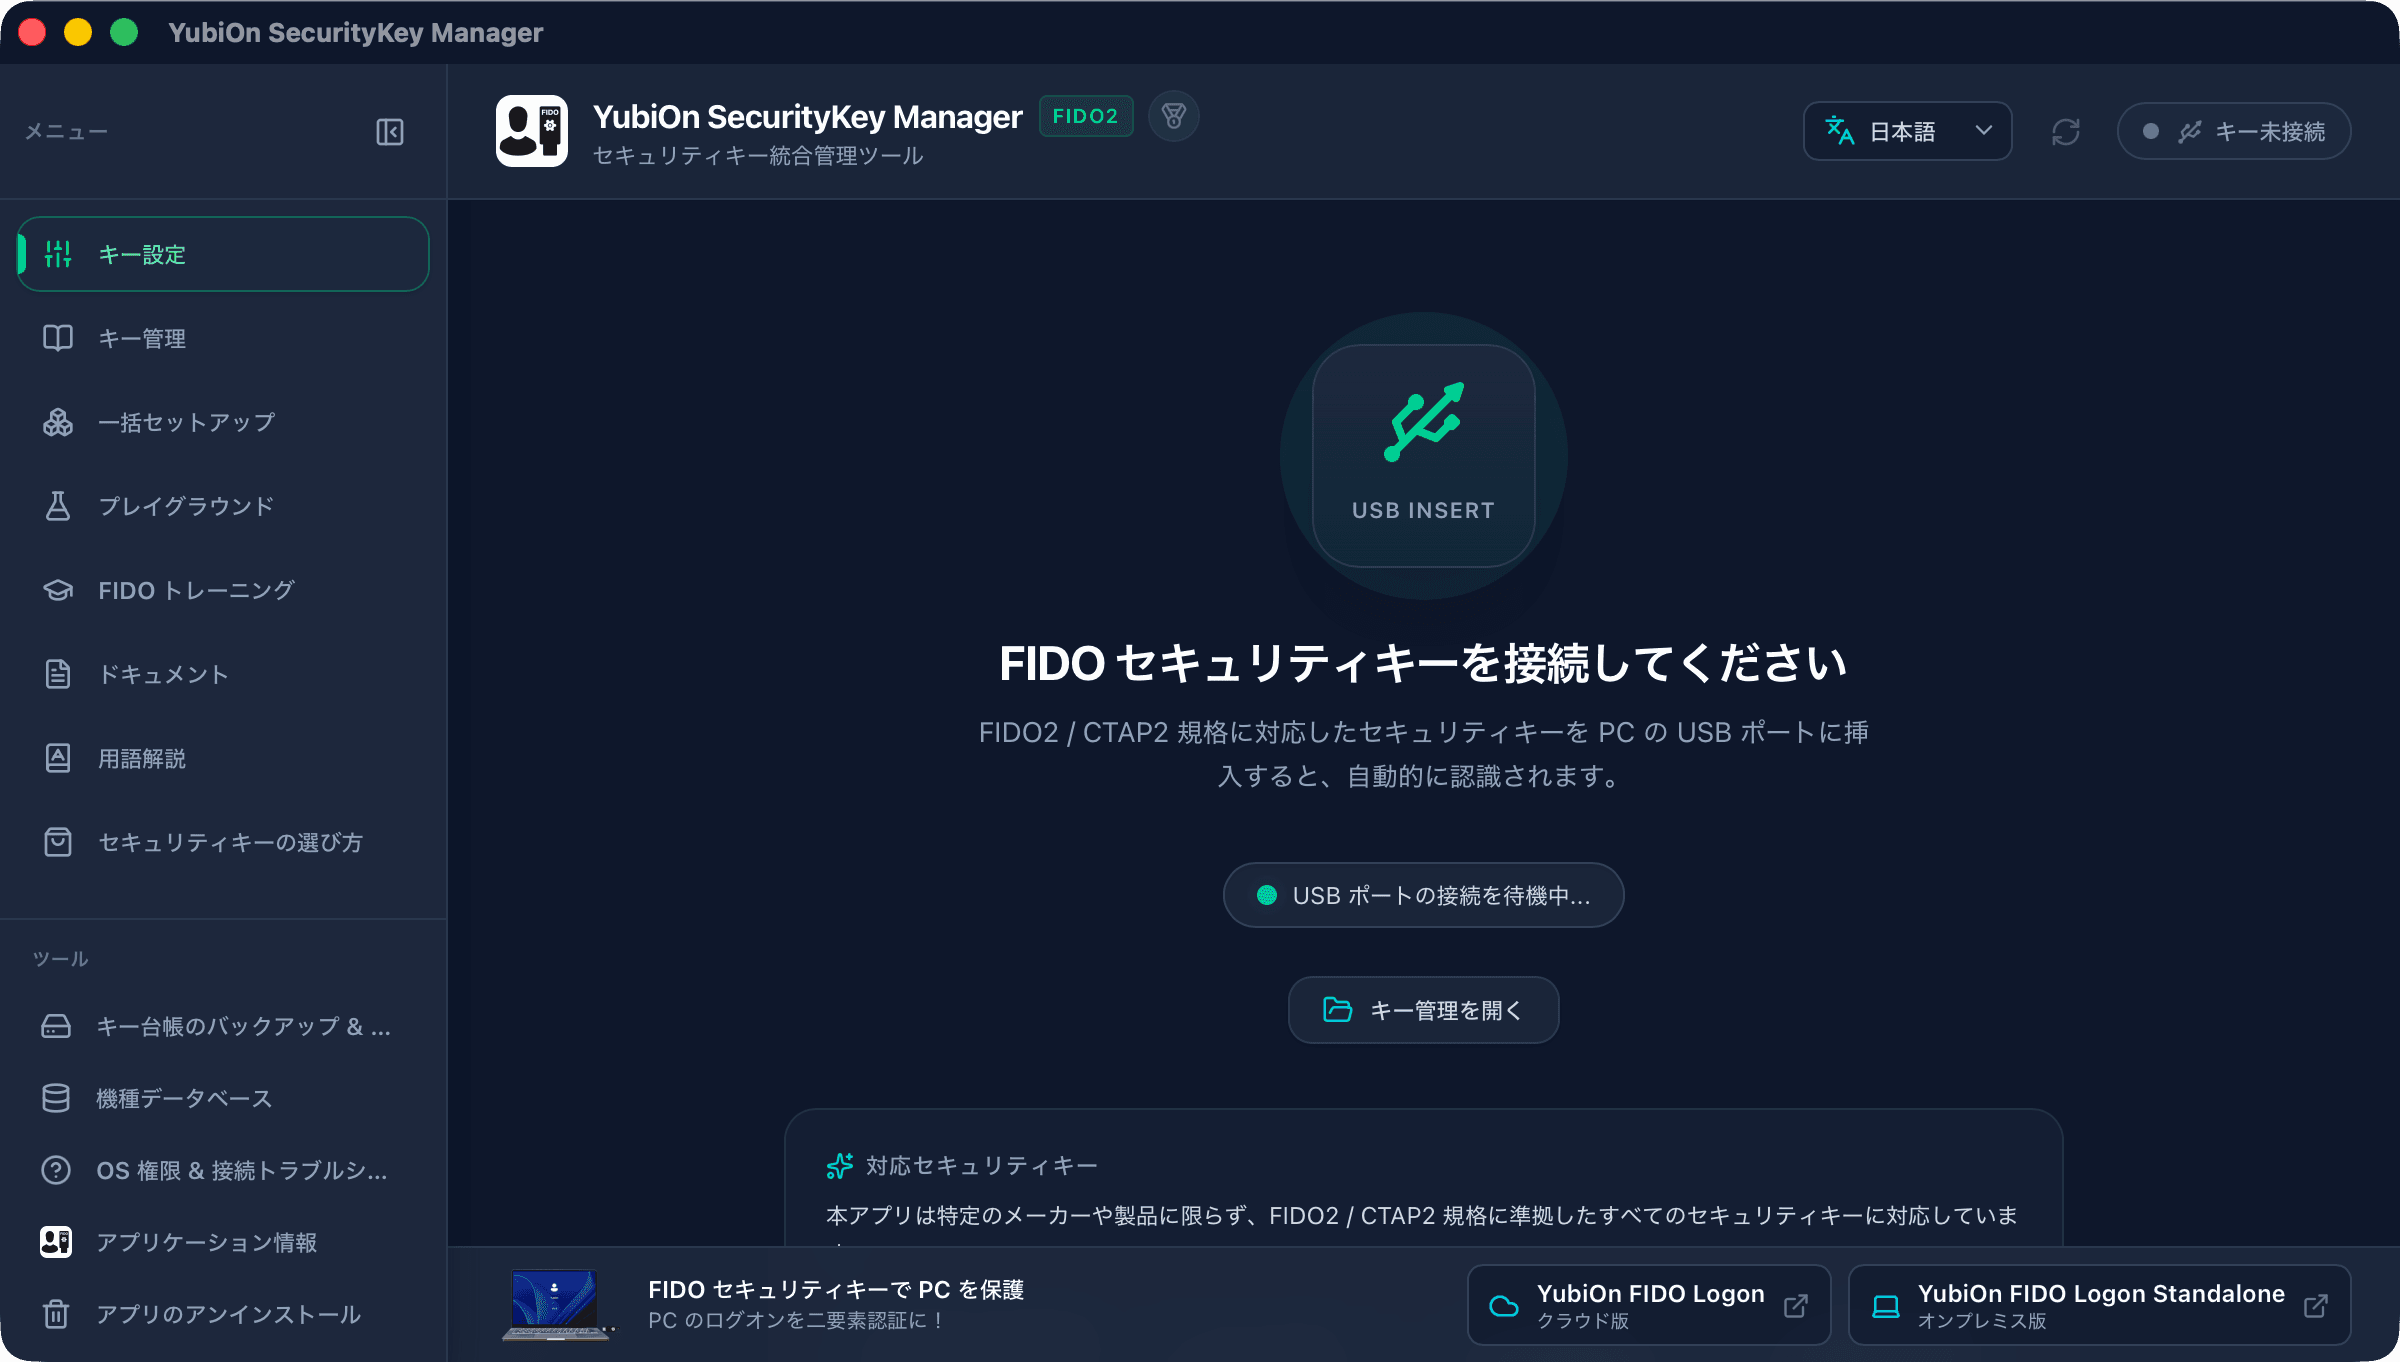Collapse the sidebar with the panel icon

pos(390,132)
